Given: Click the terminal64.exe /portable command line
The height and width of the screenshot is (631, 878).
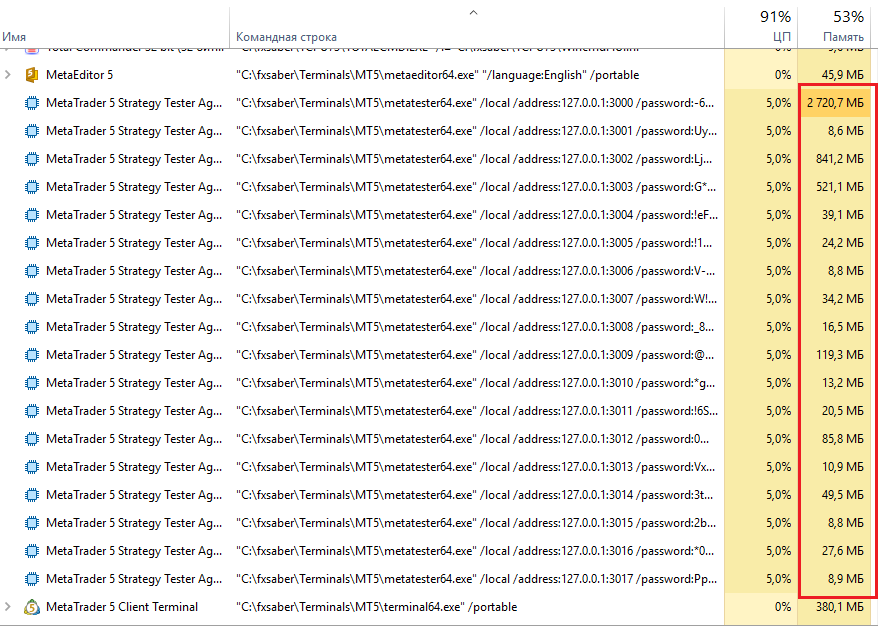Looking at the screenshot, I should (376, 607).
